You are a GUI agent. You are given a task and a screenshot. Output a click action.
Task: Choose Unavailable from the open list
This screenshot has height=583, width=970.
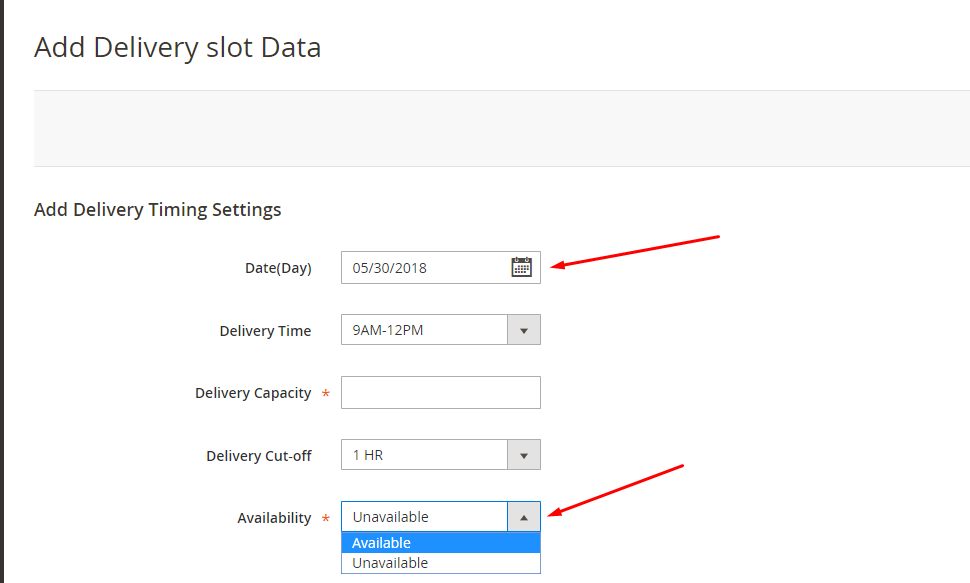pos(440,563)
